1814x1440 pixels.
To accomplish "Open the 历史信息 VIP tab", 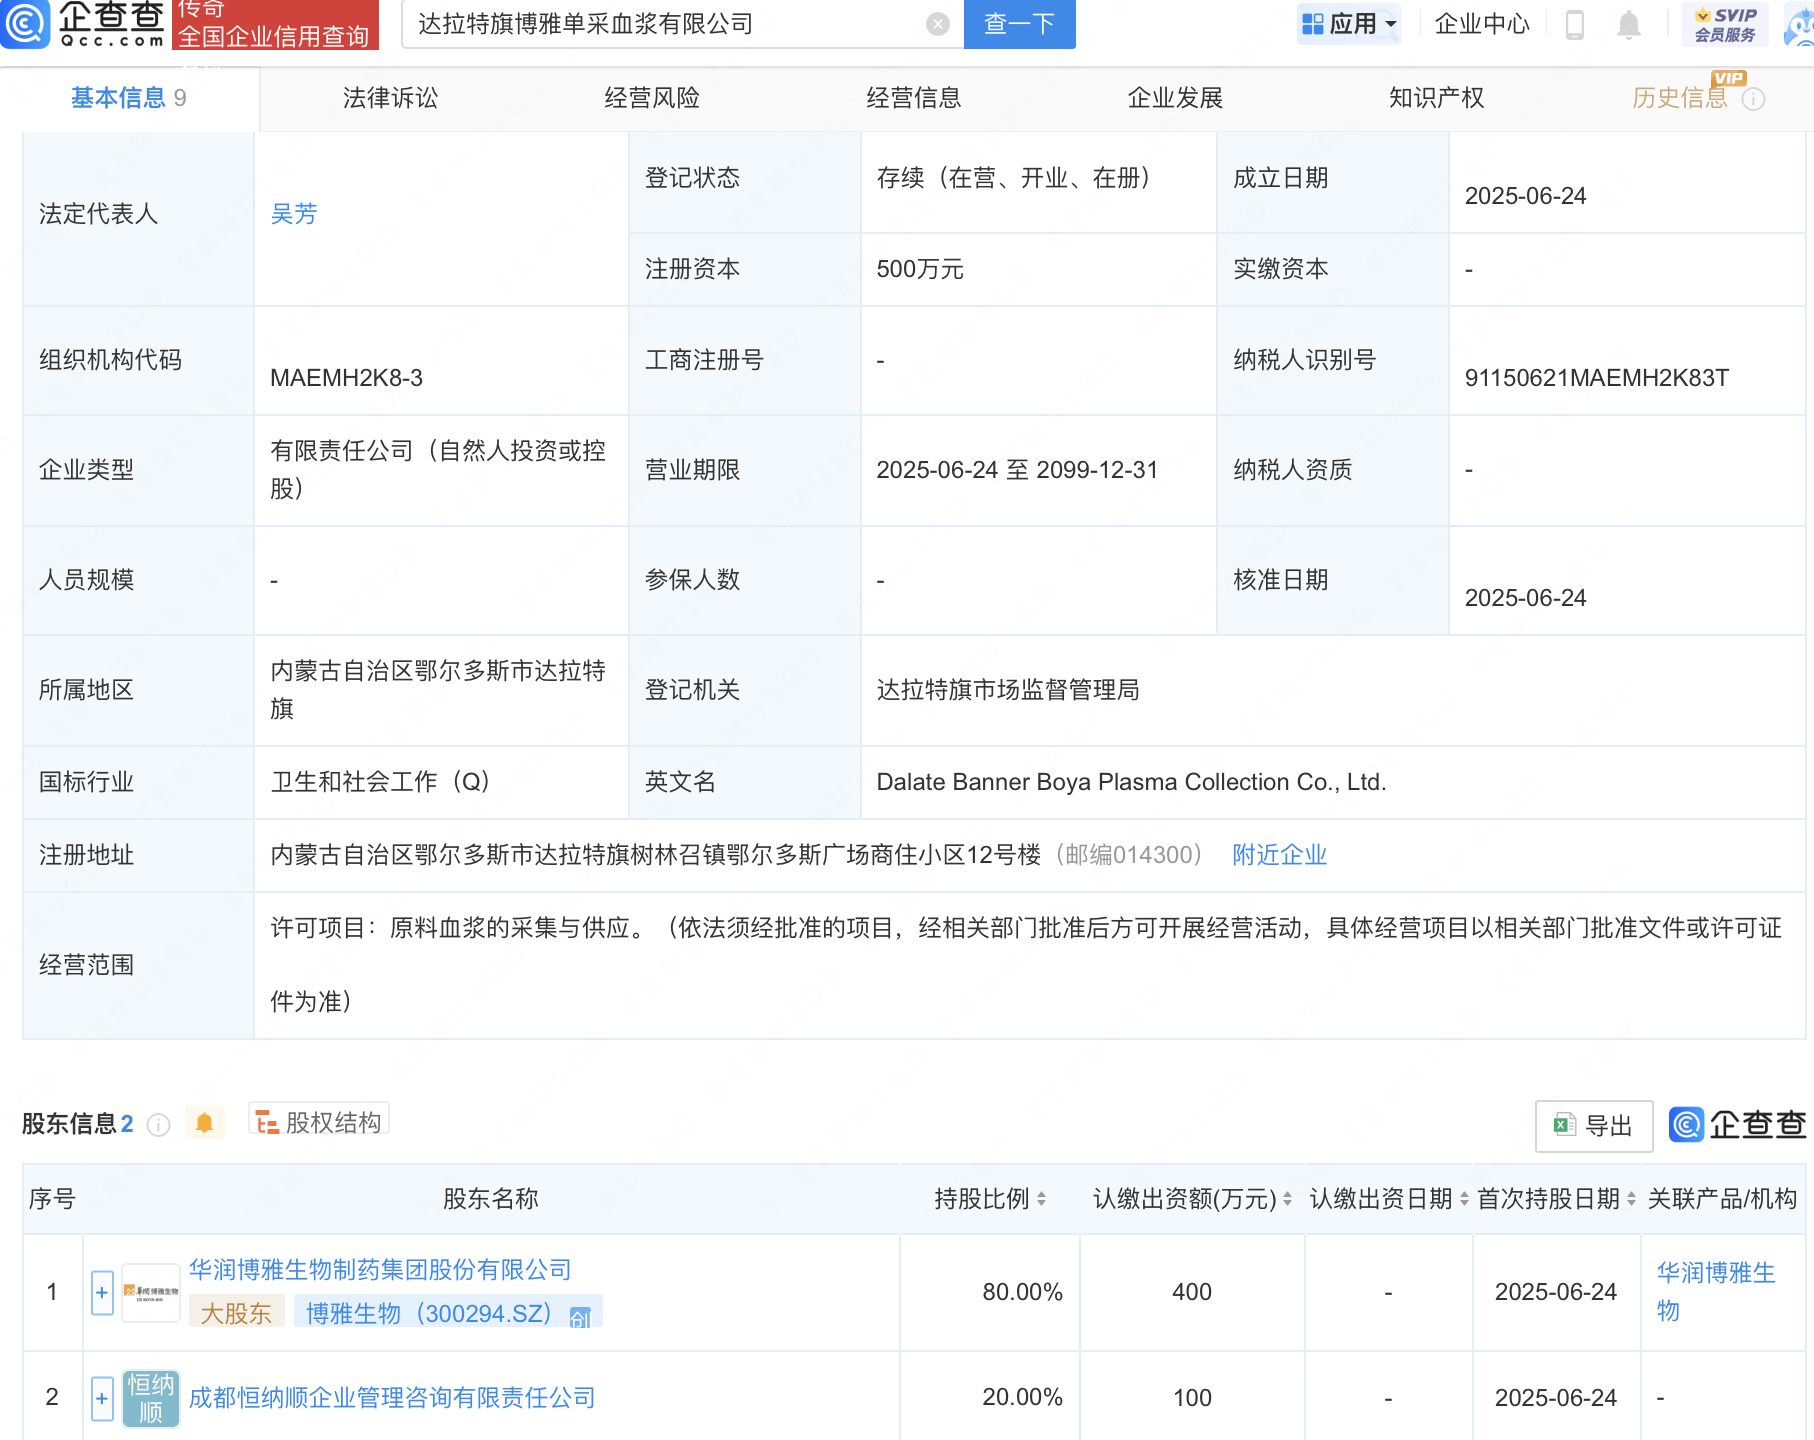I will coord(1680,98).
